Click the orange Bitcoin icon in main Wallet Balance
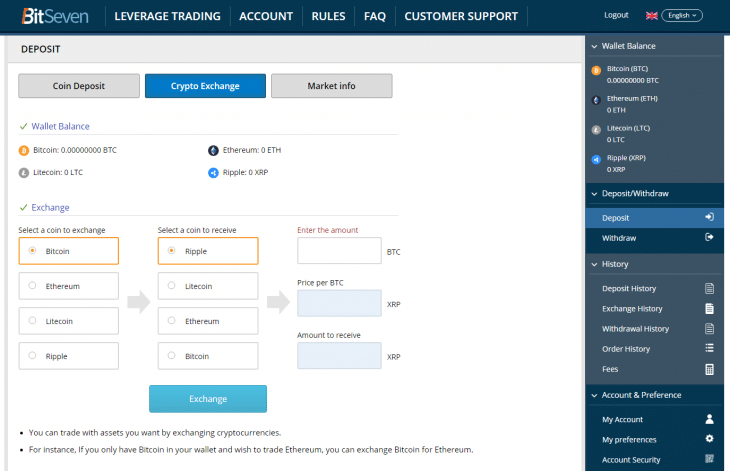Screen dimensions: 730x471 (24, 150)
